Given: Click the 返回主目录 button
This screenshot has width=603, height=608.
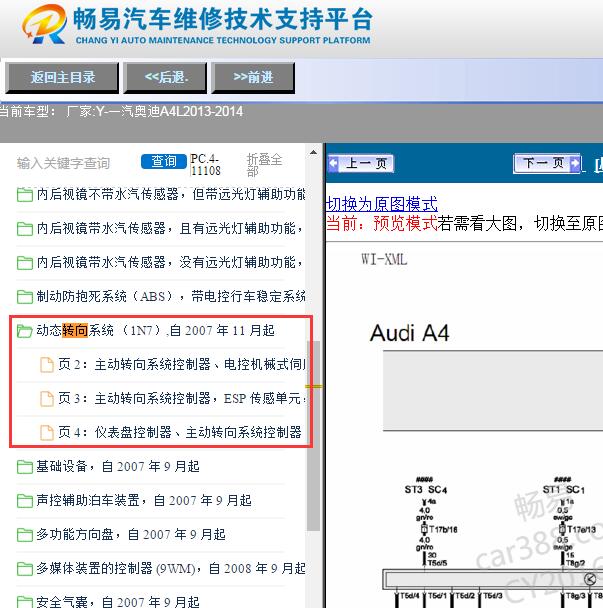Looking at the screenshot, I should tap(62, 78).
